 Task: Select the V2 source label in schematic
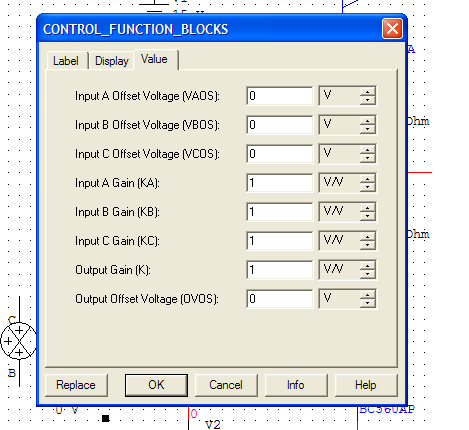(213, 425)
